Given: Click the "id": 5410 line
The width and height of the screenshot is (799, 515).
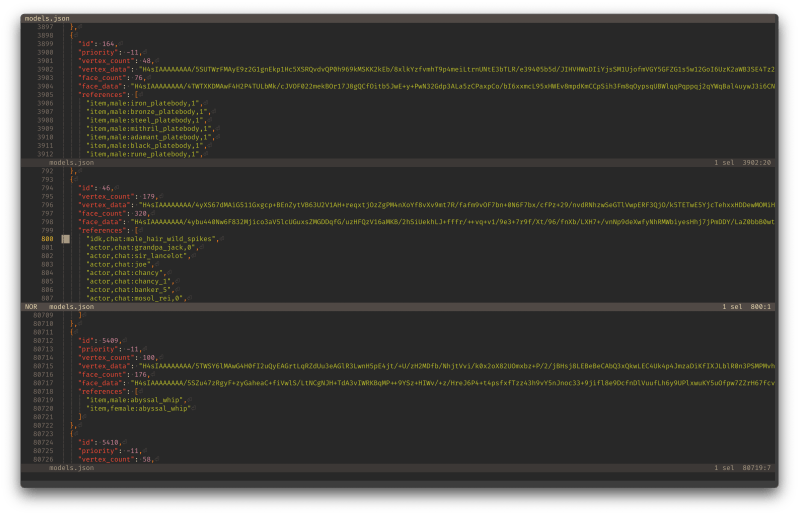Looking at the screenshot, I should pyautogui.click(x=100, y=442).
